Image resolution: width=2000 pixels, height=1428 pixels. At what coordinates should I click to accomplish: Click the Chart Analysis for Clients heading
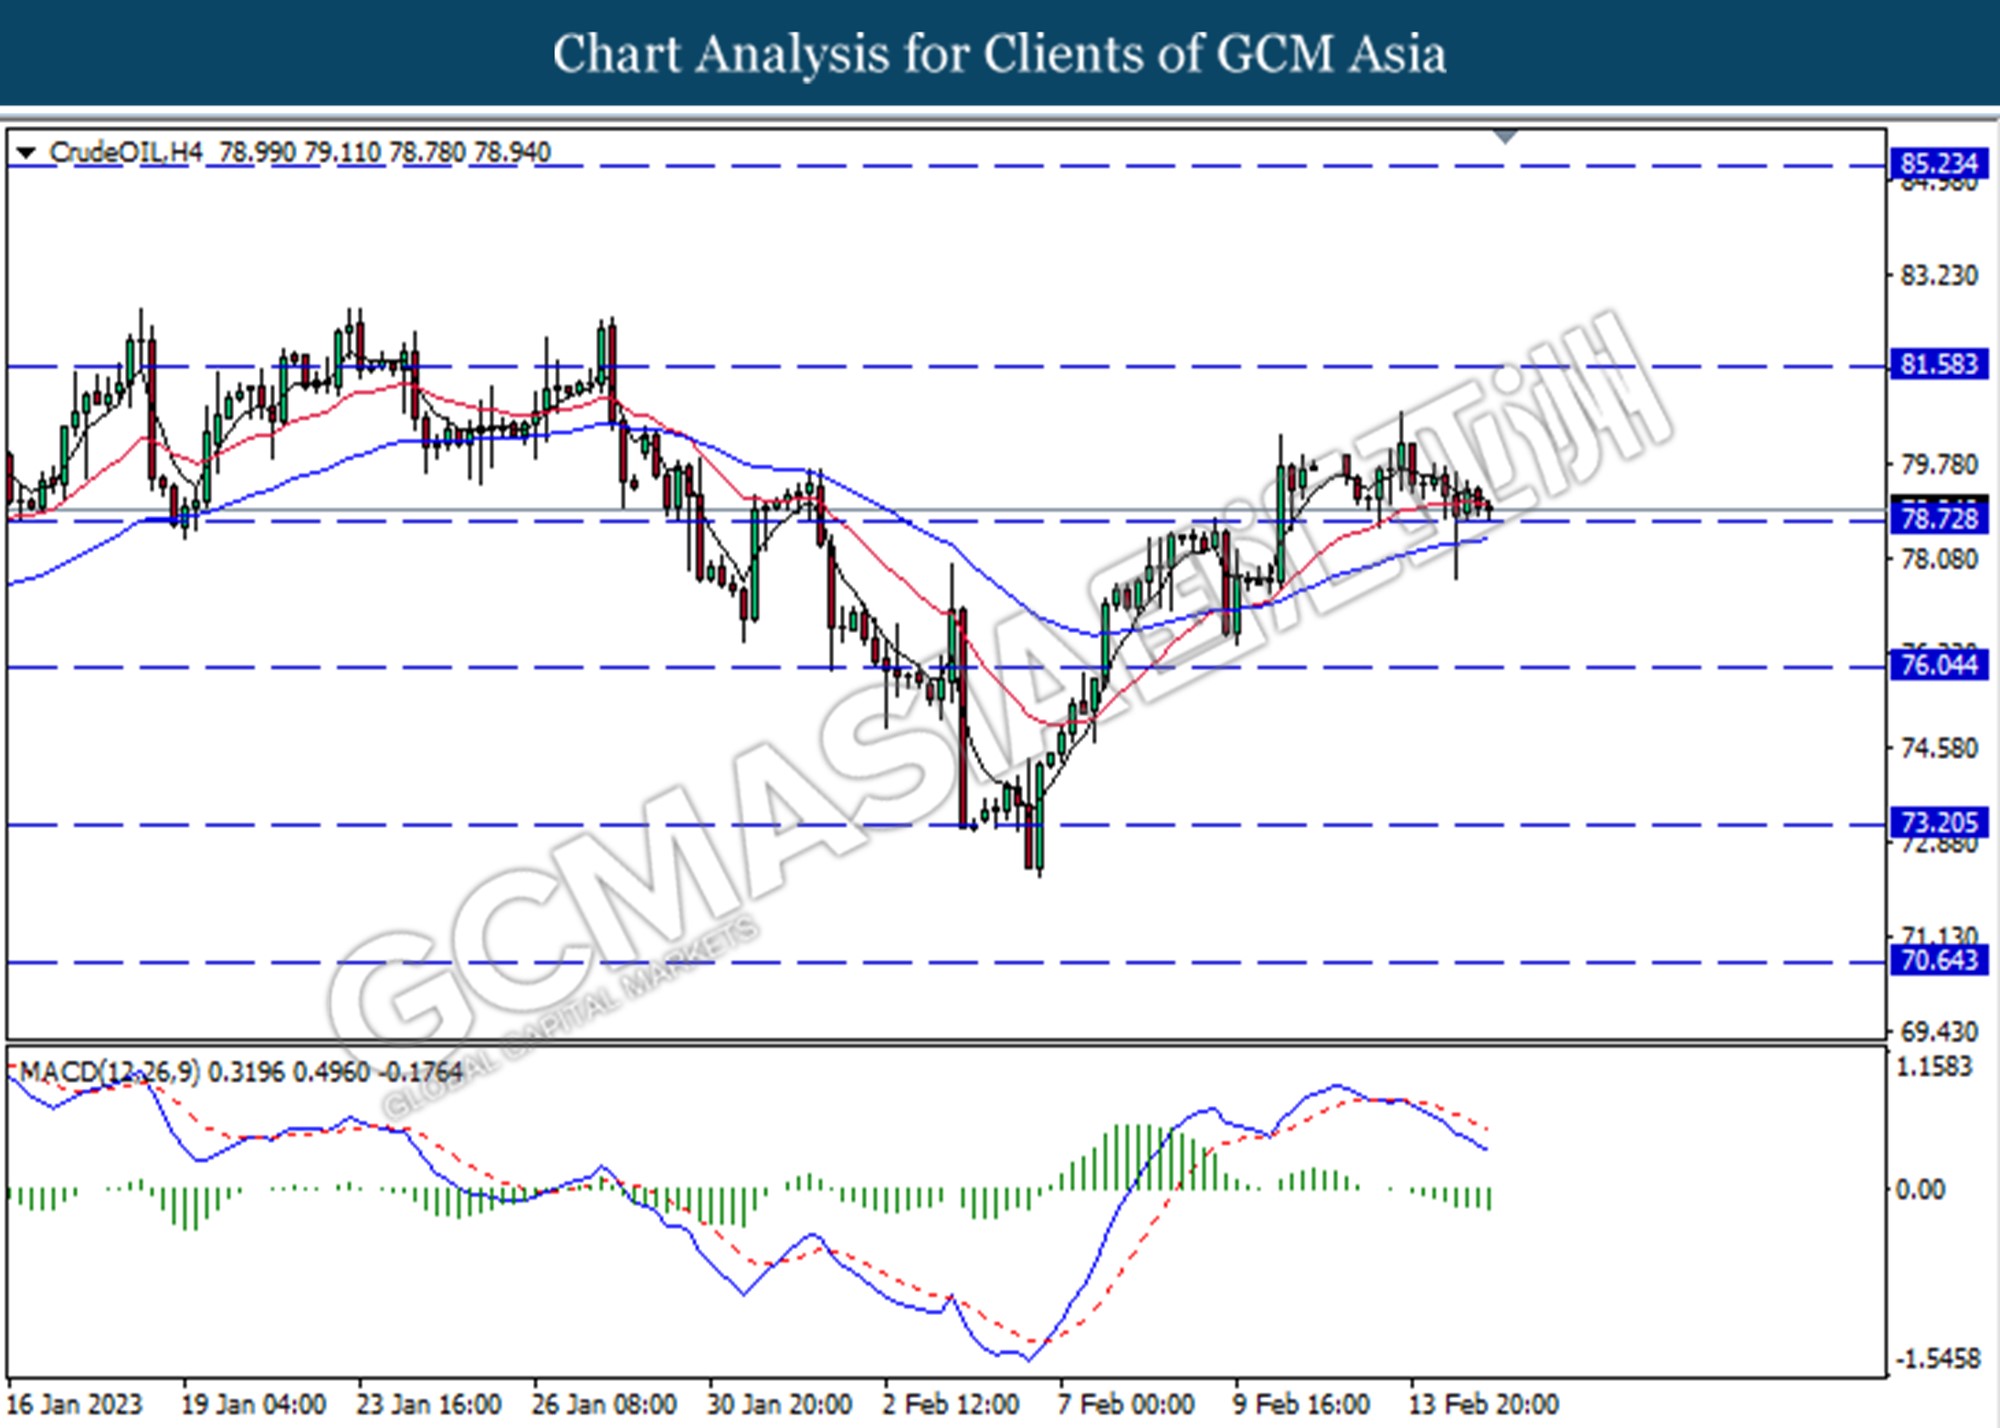click(x=1000, y=54)
